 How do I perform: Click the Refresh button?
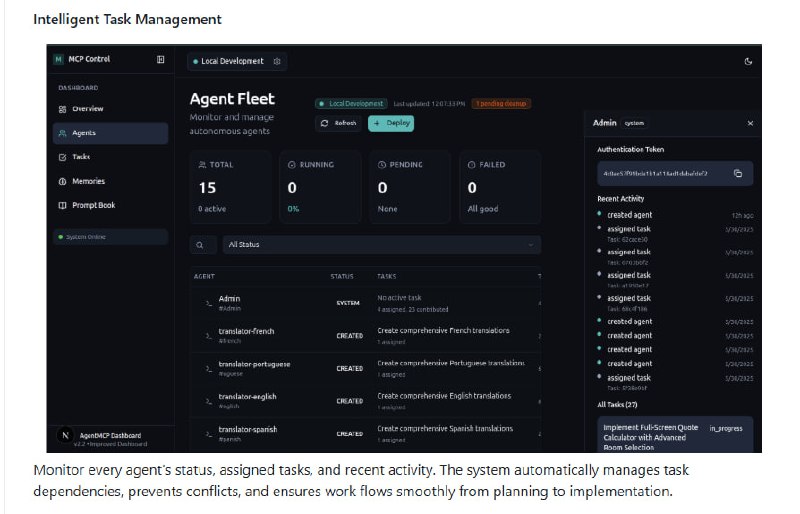pyautogui.click(x=338, y=123)
